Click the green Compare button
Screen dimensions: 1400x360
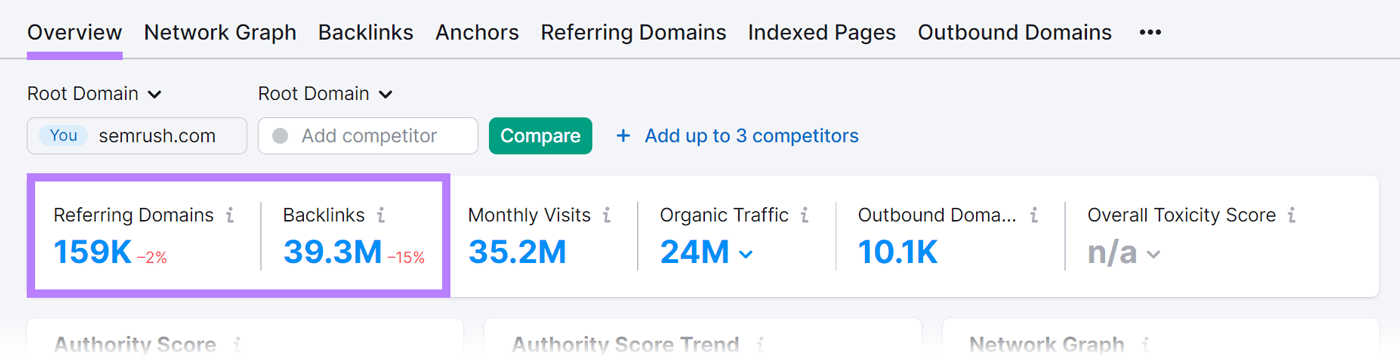tap(540, 136)
